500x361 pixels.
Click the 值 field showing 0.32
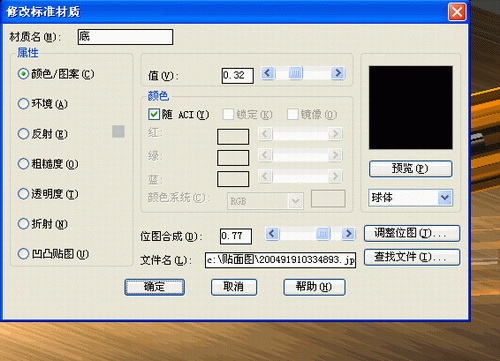[238, 76]
